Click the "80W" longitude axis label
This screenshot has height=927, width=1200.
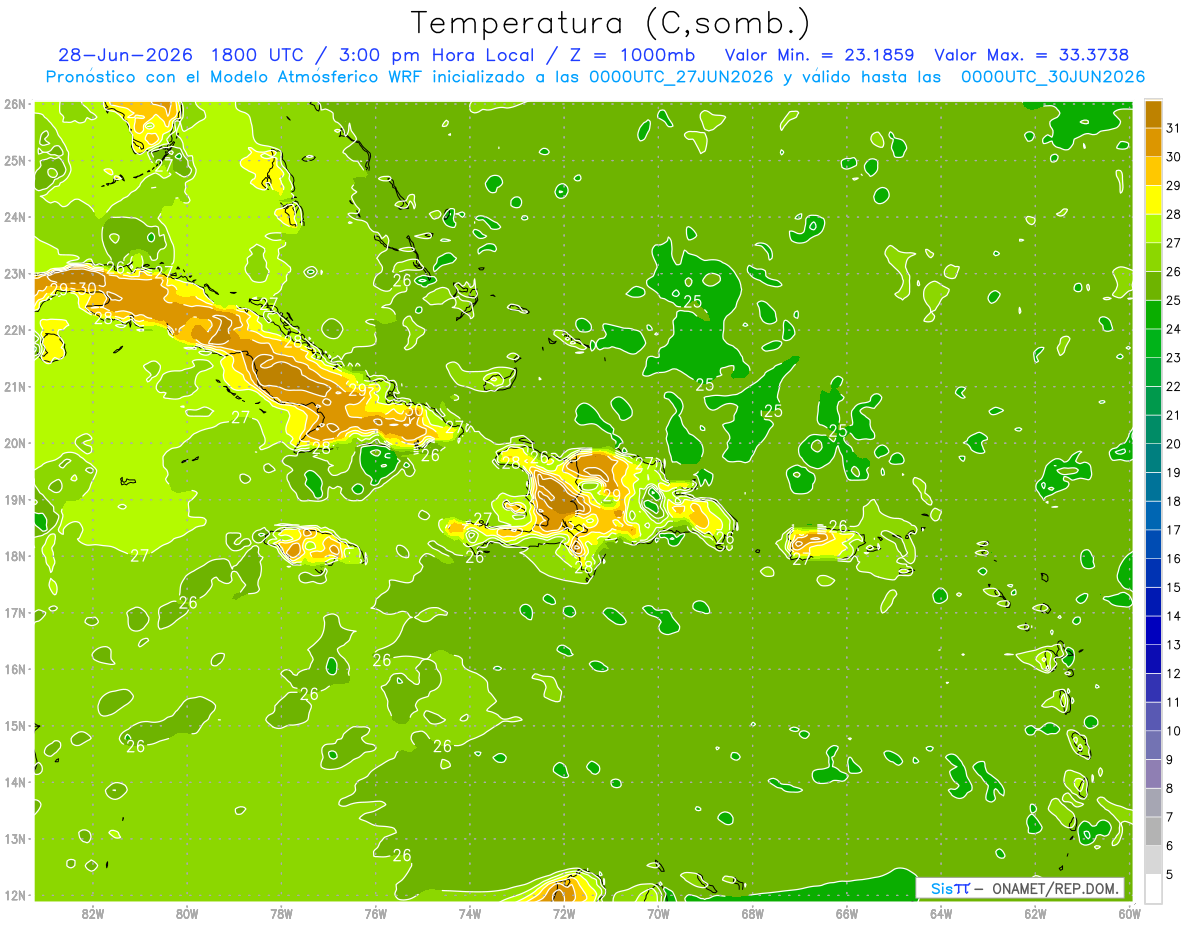pos(187,913)
